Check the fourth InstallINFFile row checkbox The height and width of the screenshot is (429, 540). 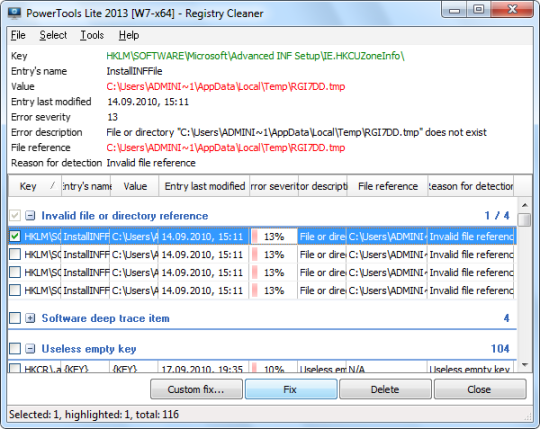point(15,290)
